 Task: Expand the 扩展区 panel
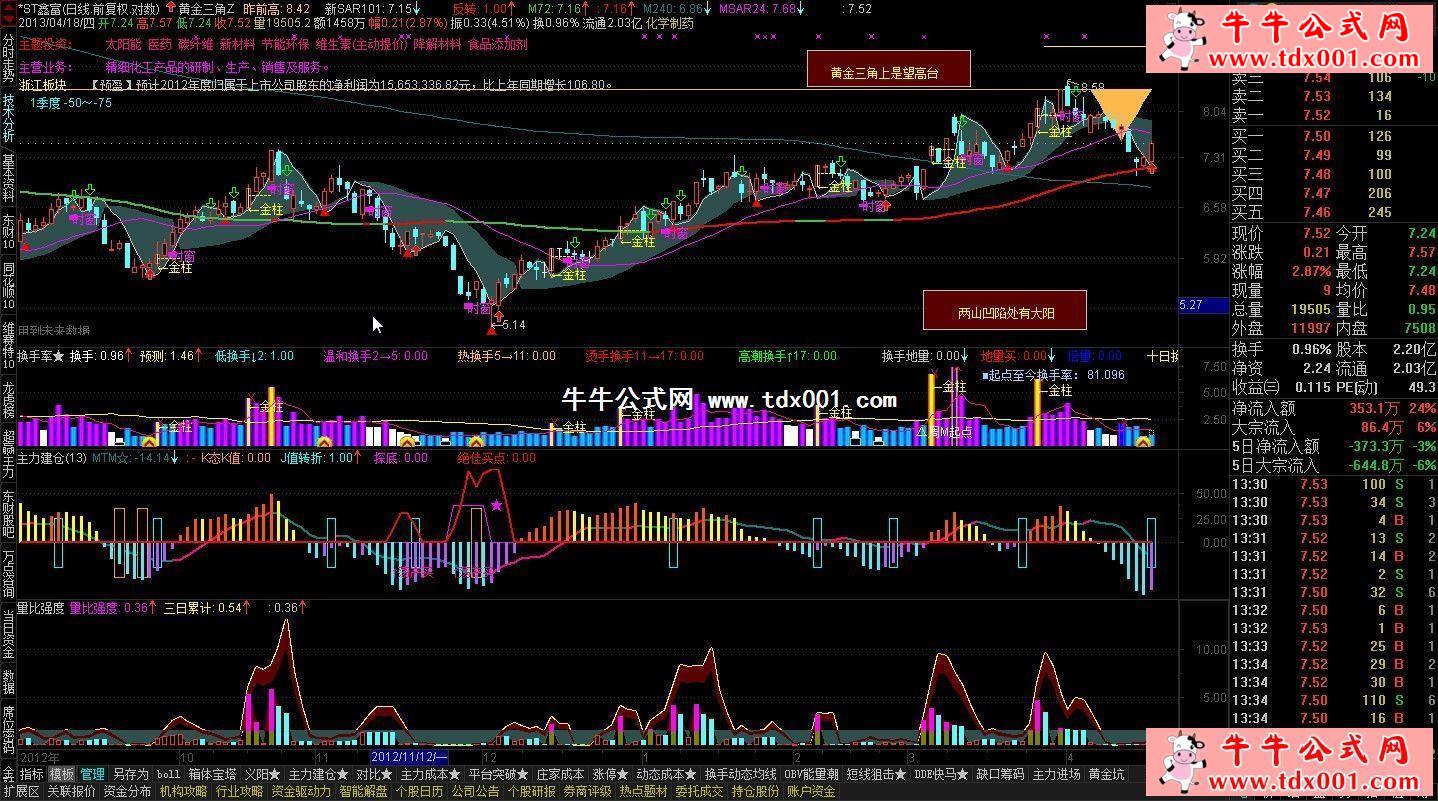pos(21,791)
